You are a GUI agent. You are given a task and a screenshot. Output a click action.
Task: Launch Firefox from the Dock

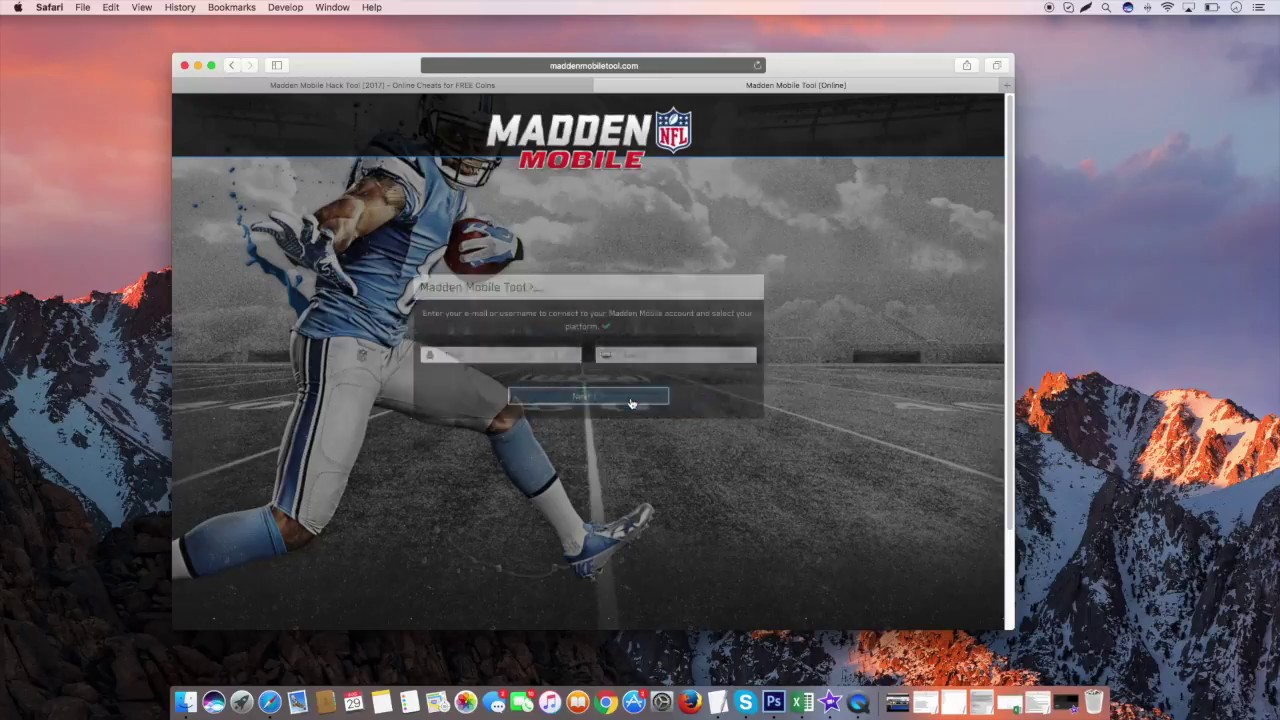click(690, 702)
